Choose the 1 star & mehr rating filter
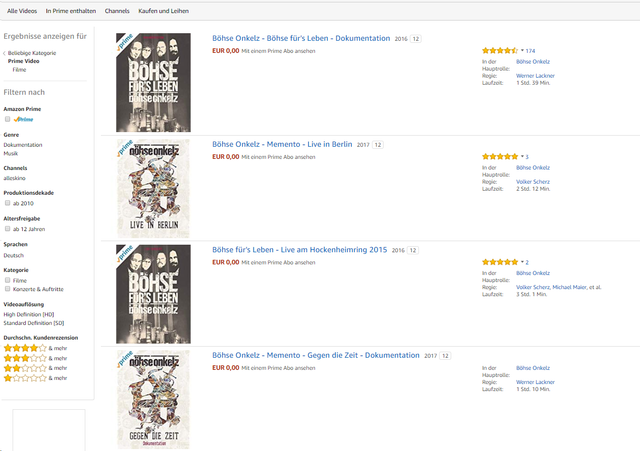640x451 pixels. pyautogui.click(x=24, y=378)
